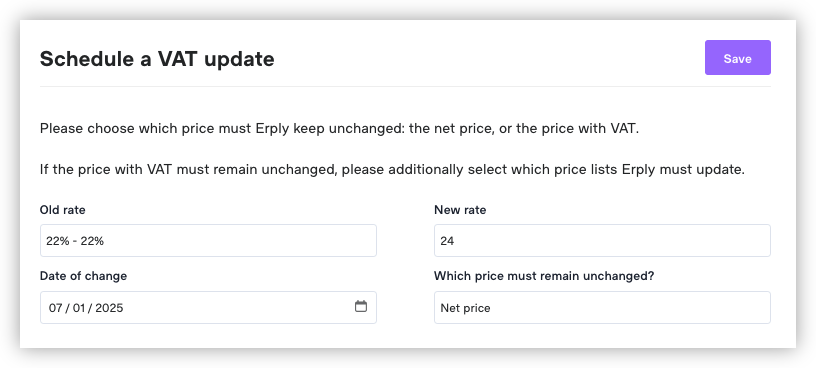Focus the New rate input field
816x368 pixels.
tap(602, 240)
